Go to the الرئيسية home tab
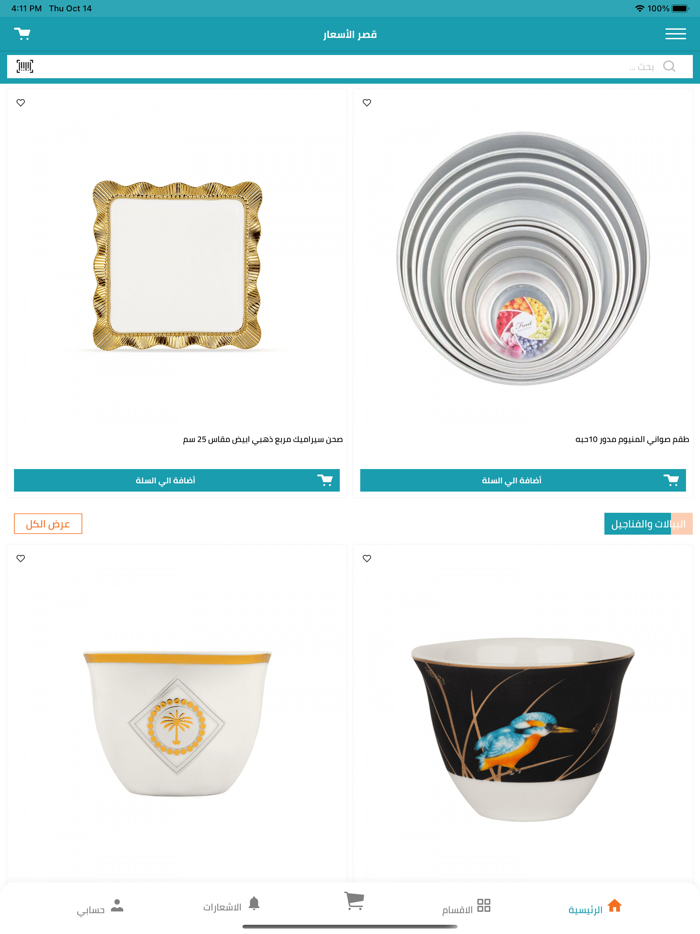The width and height of the screenshot is (700, 934). pos(595,907)
